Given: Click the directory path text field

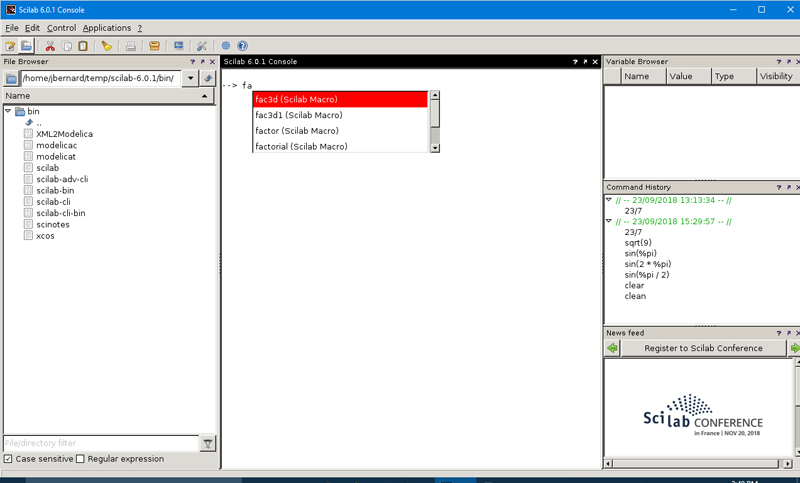Looking at the screenshot, I should [x=101, y=79].
